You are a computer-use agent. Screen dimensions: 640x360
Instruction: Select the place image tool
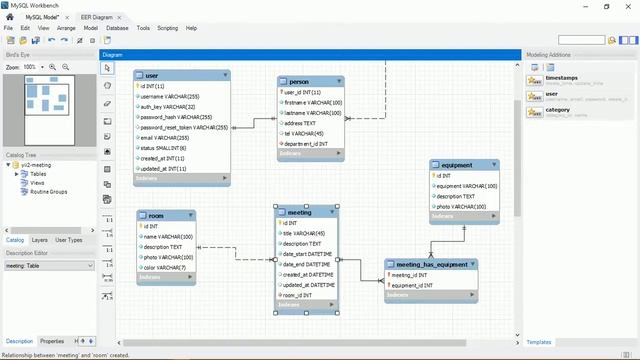click(x=107, y=151)
